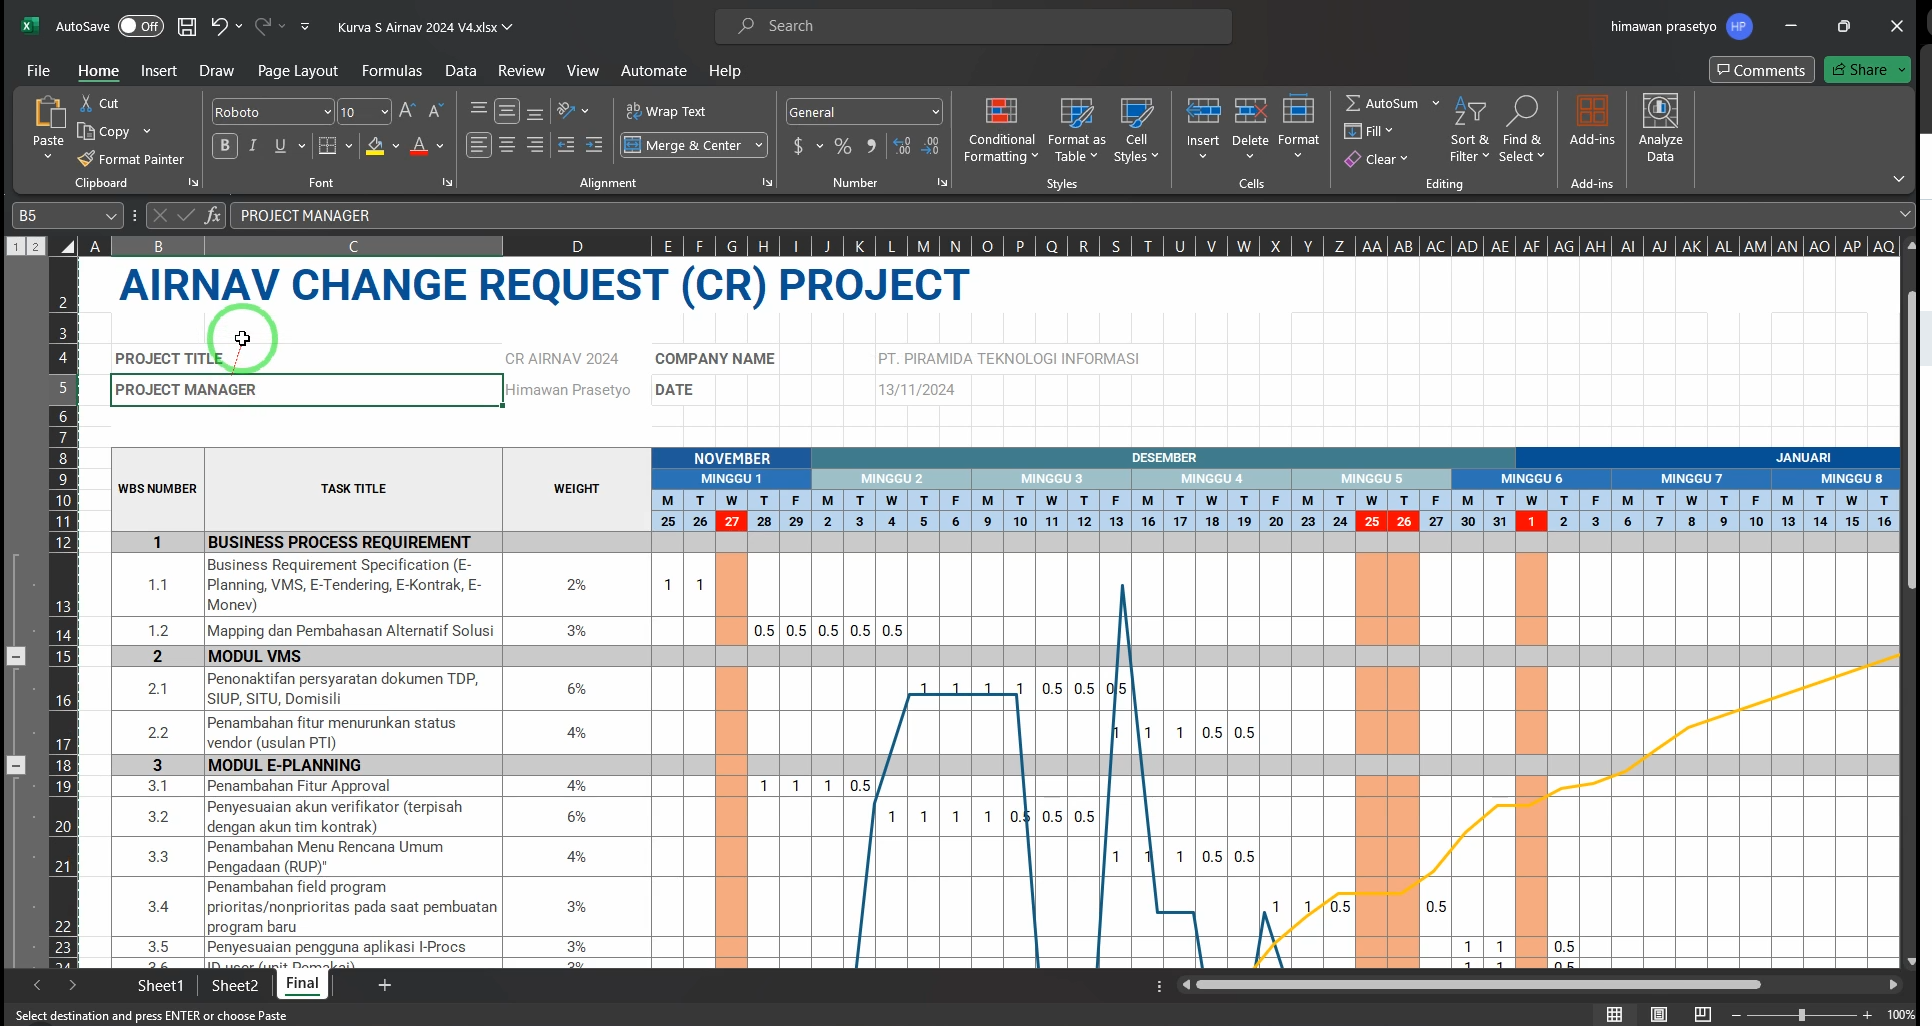Toggle the AutoSave switch
This screenshot has width=1932, height=1026.
[141, 27]
